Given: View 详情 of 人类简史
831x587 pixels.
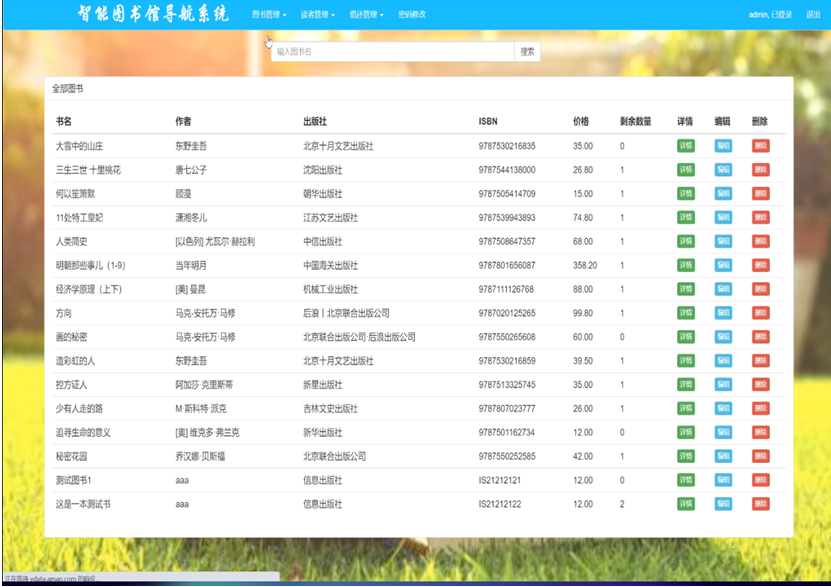Looking at the screenshot, I should pyautogui.click(x=684, y=242).
